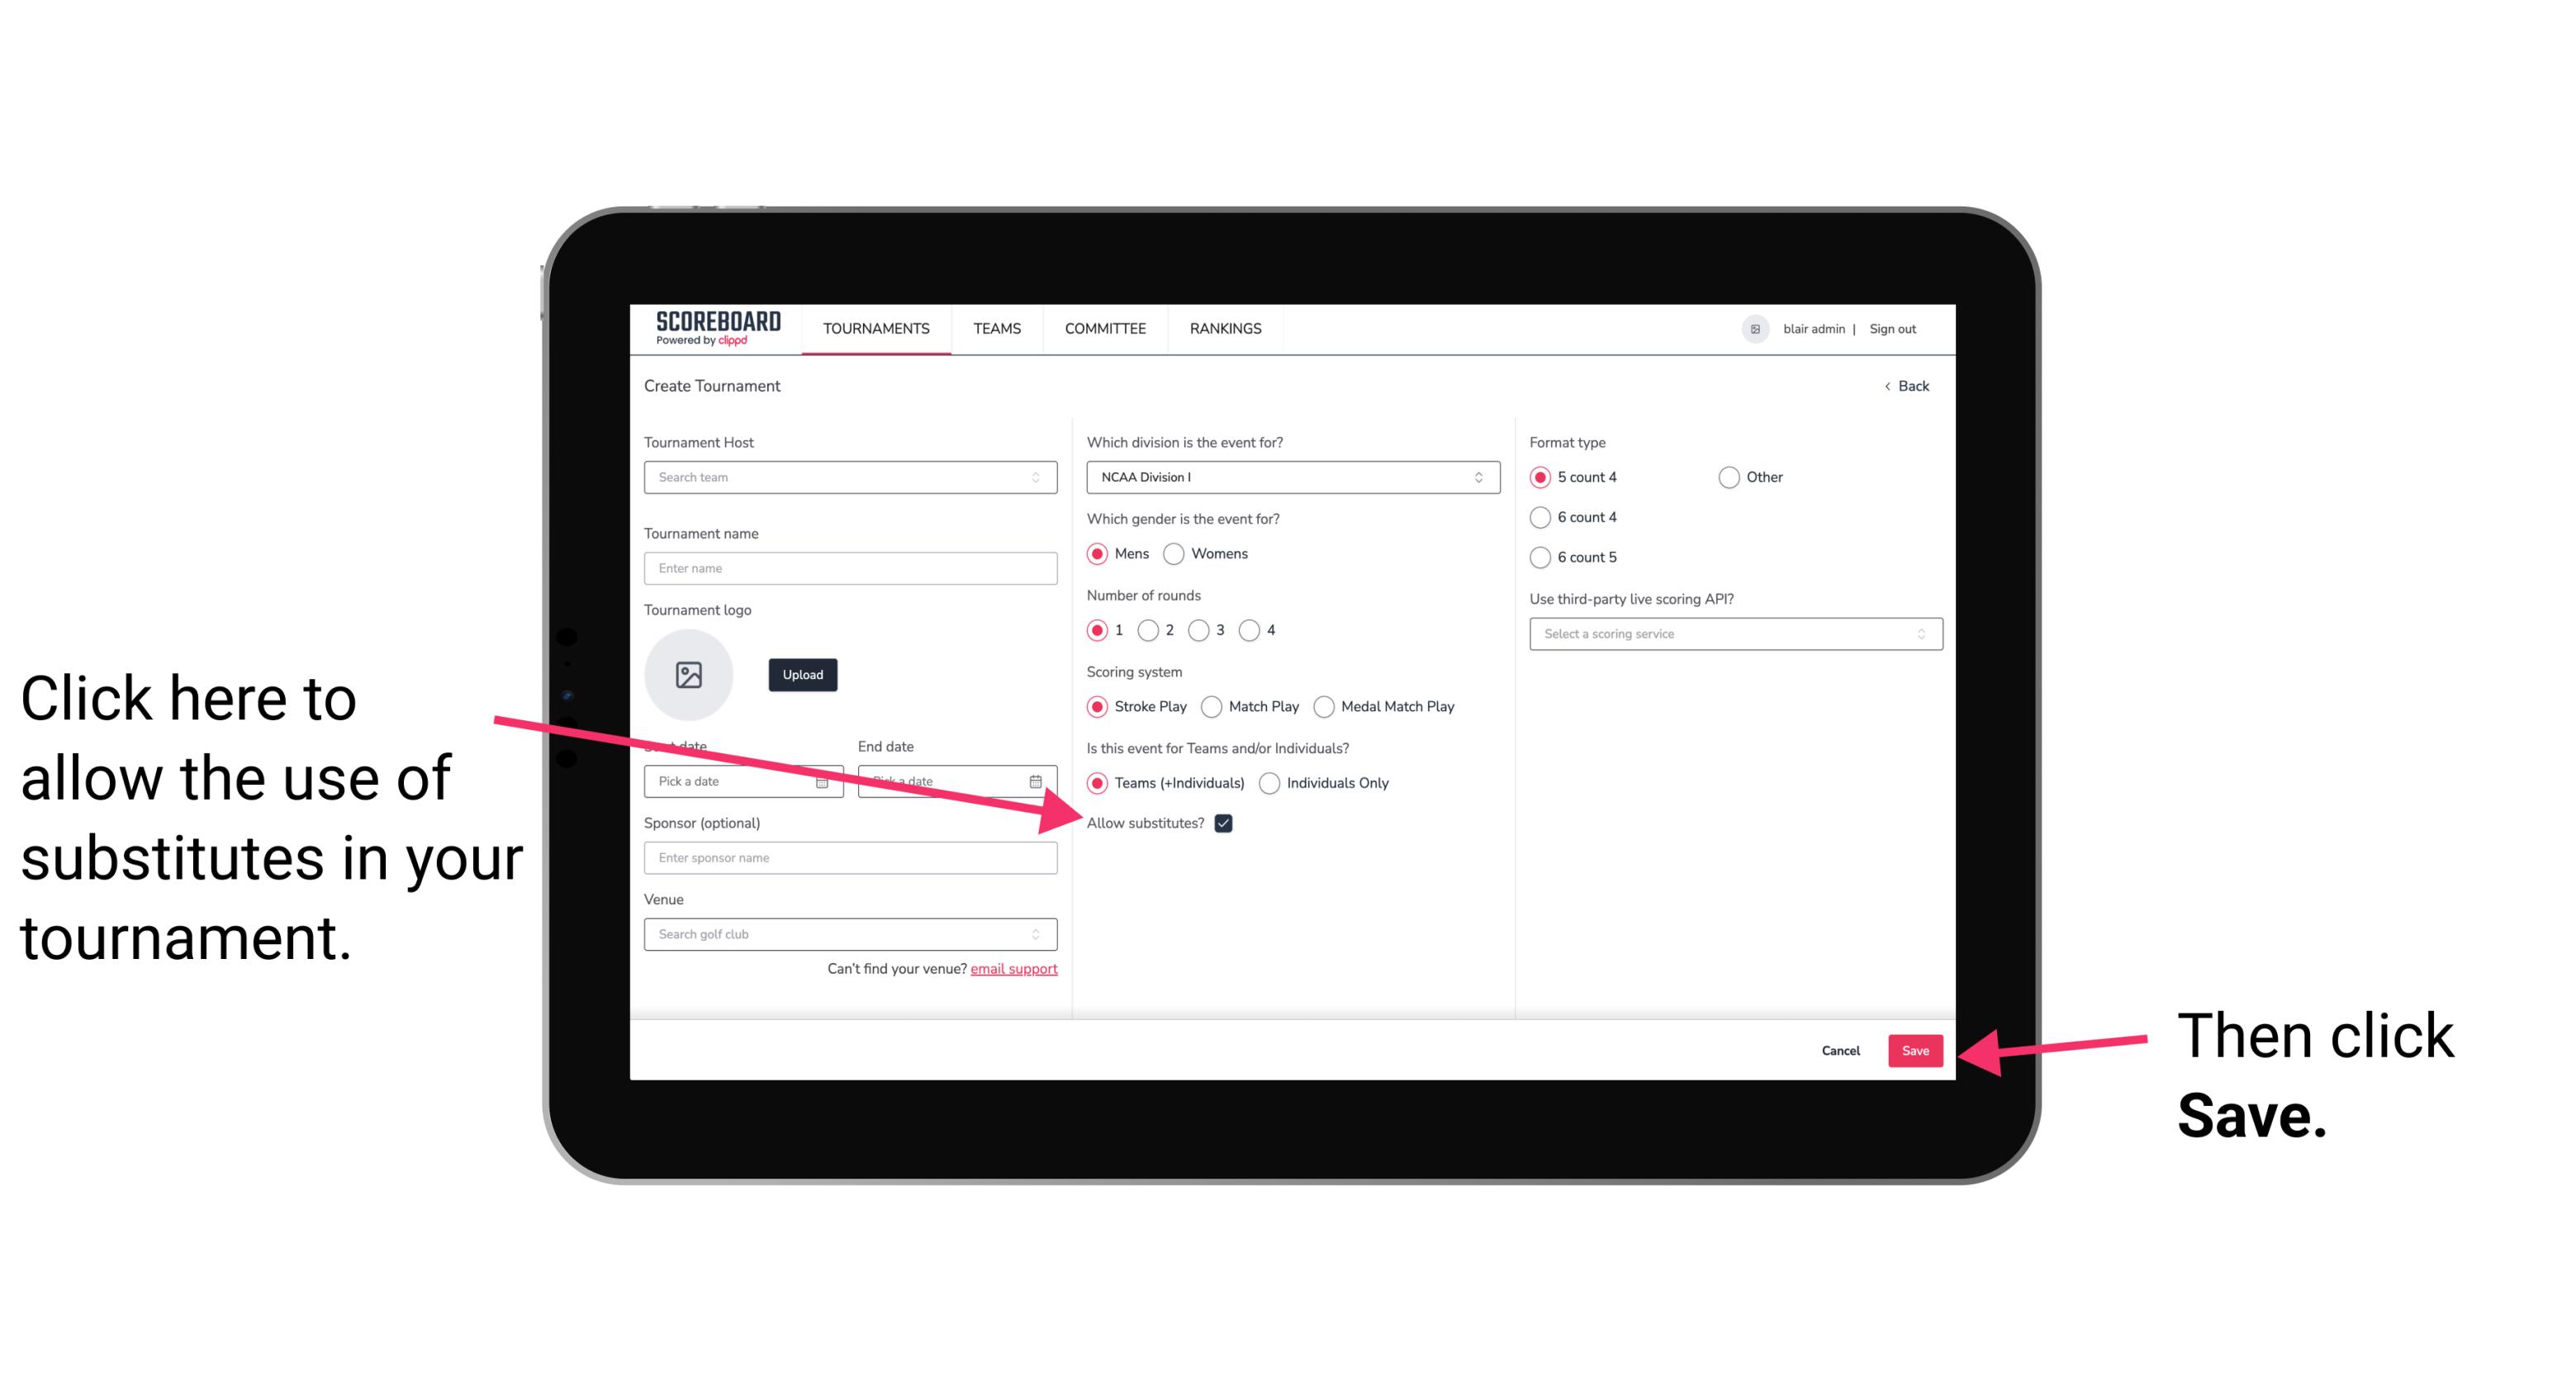
Task: Click the tournament logo upload icon
Action: click(689, 674)
